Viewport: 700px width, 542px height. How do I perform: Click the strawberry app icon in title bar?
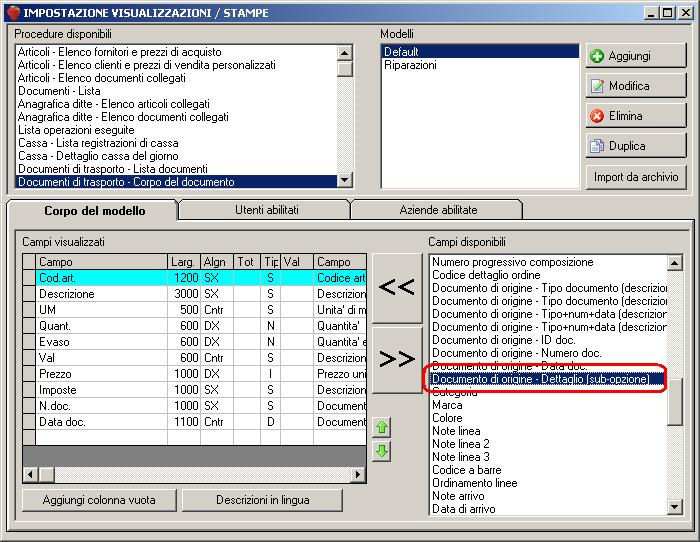[14, 13]
